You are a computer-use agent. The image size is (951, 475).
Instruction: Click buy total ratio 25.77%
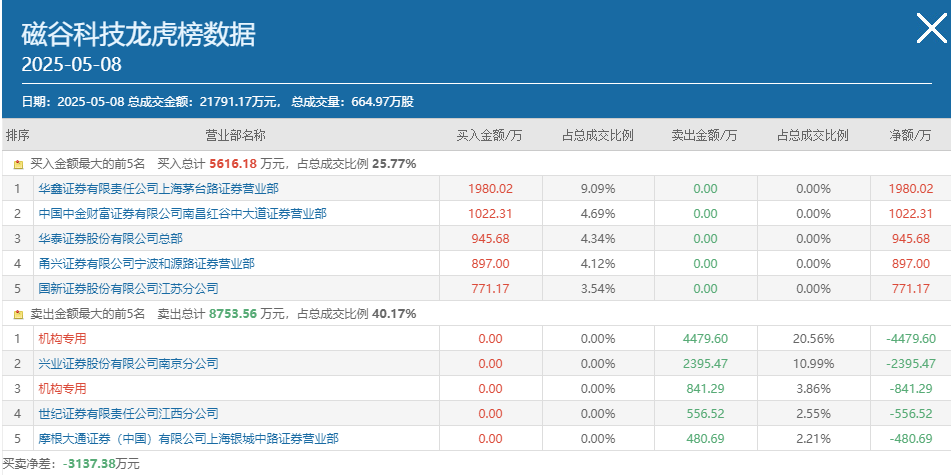coord(394,164)
